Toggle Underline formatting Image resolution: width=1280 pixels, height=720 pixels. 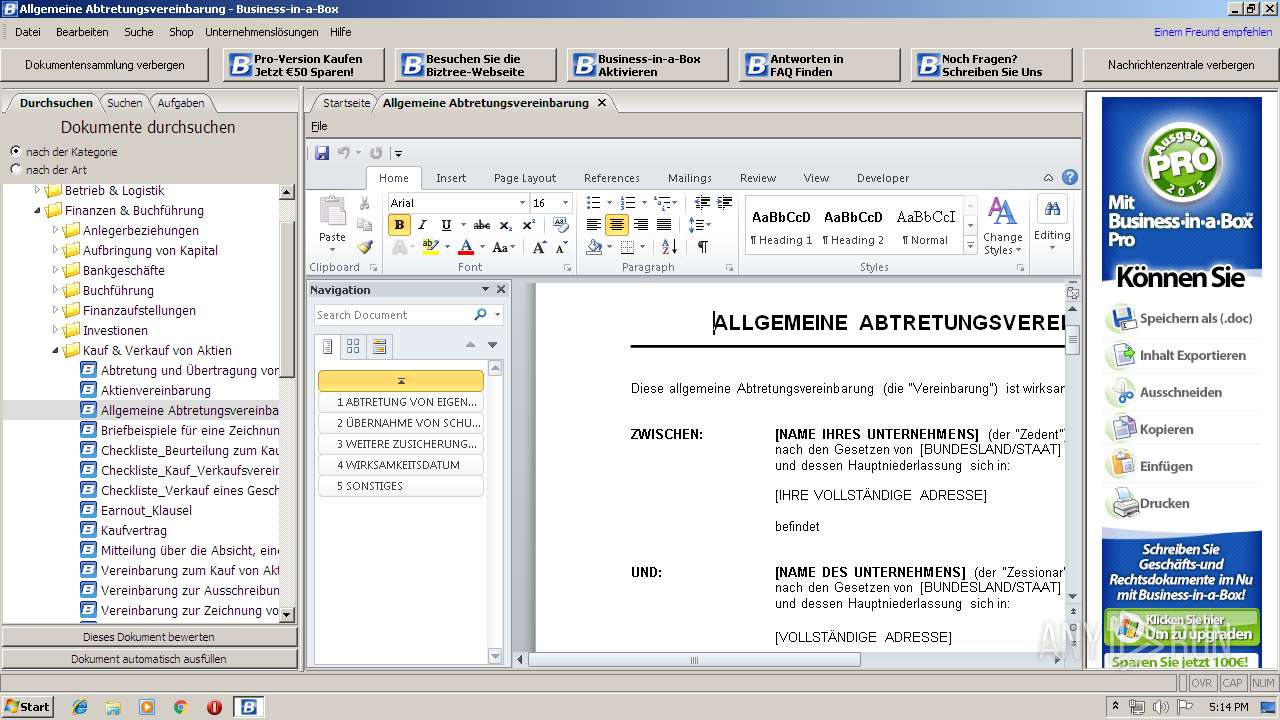click(x=446, y=225)
